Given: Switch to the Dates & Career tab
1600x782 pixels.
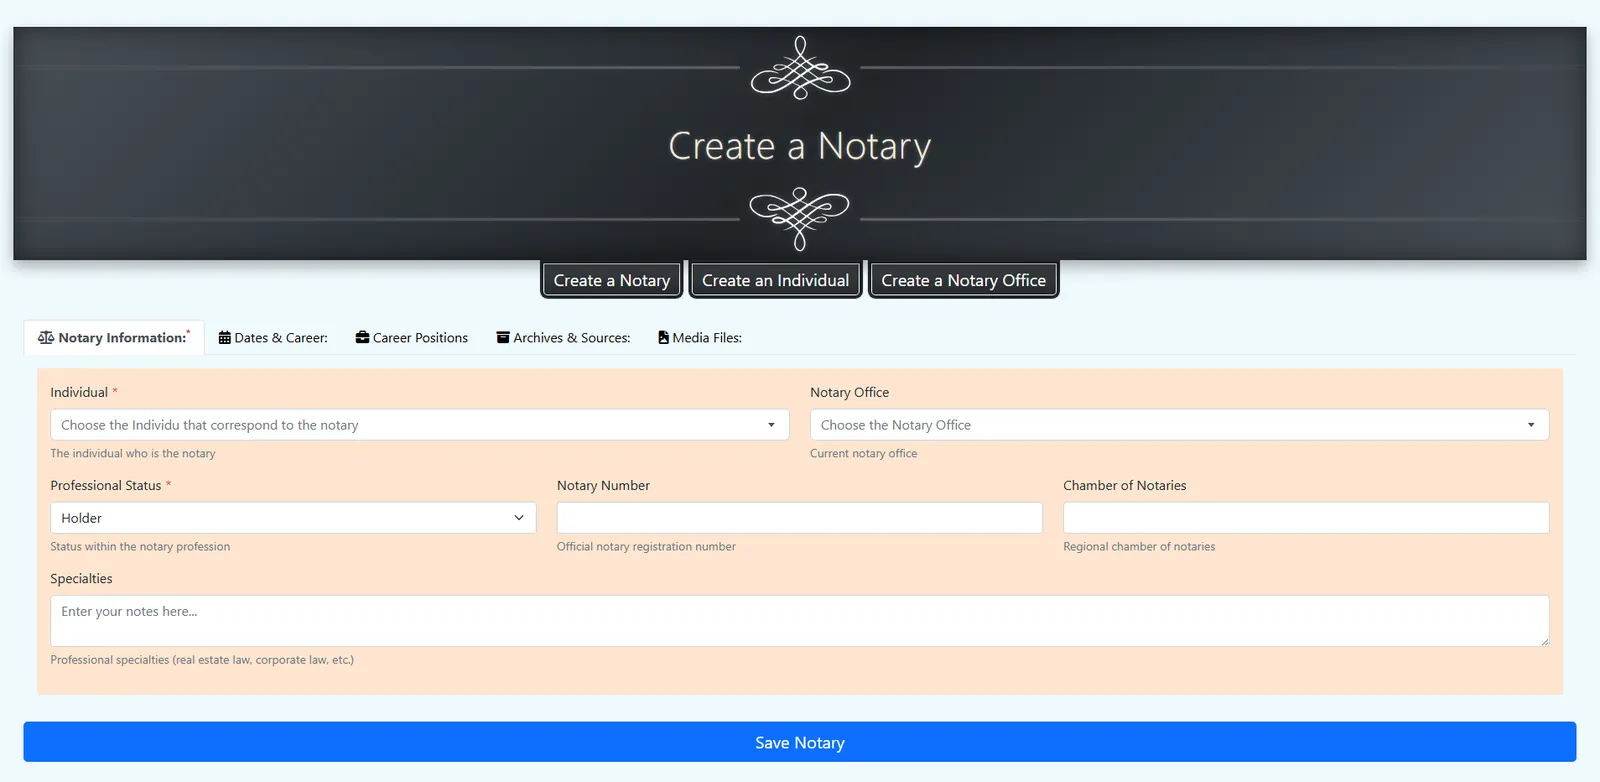Looking at the screenshot, I should click(x=273, y=338).
